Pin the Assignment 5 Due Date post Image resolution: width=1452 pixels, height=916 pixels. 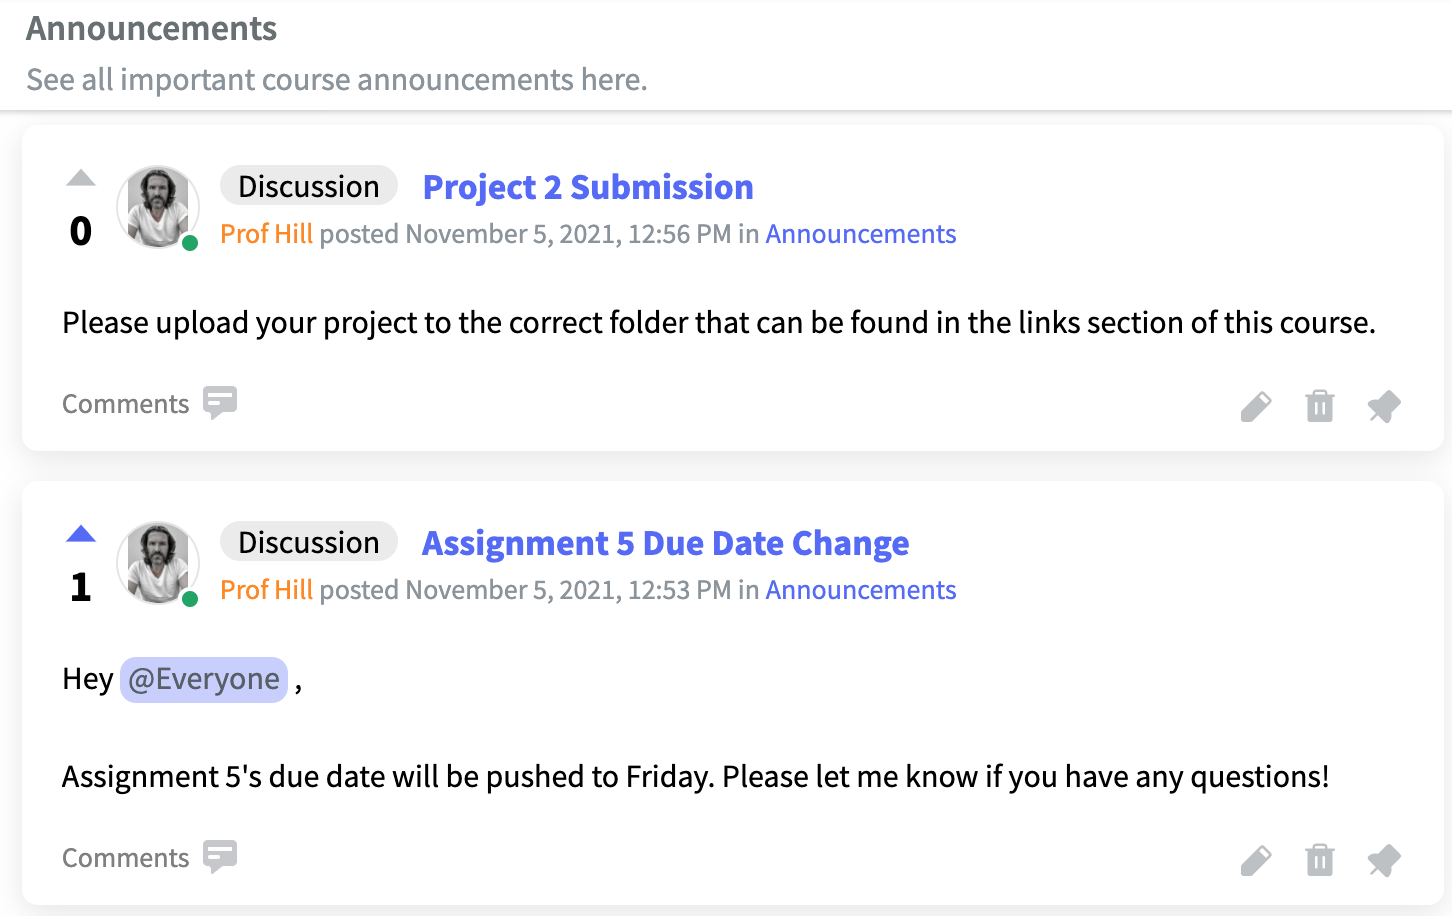tap(1384, 860)
